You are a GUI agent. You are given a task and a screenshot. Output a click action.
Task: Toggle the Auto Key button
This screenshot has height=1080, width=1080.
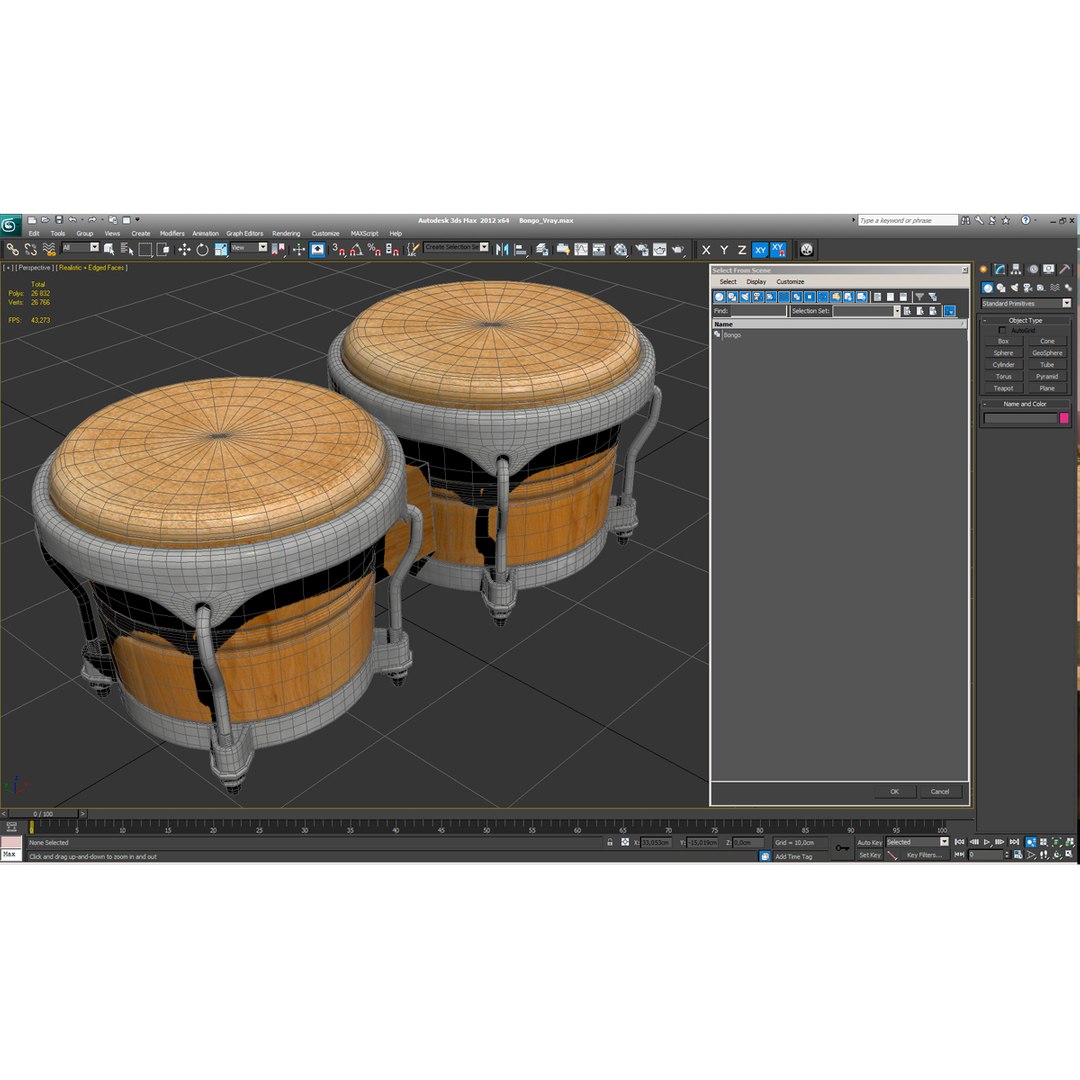tap(869, 842)
